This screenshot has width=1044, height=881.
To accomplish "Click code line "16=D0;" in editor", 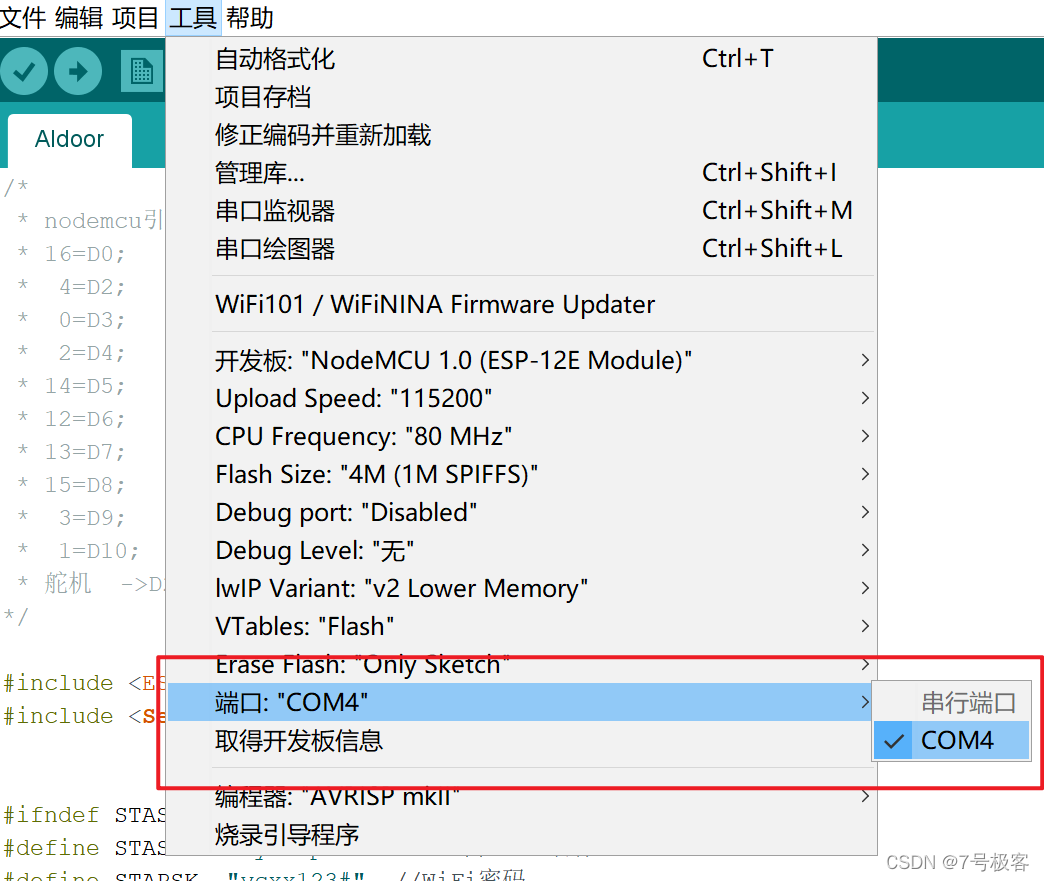I will pyautogui.click(x=85, y=254).
